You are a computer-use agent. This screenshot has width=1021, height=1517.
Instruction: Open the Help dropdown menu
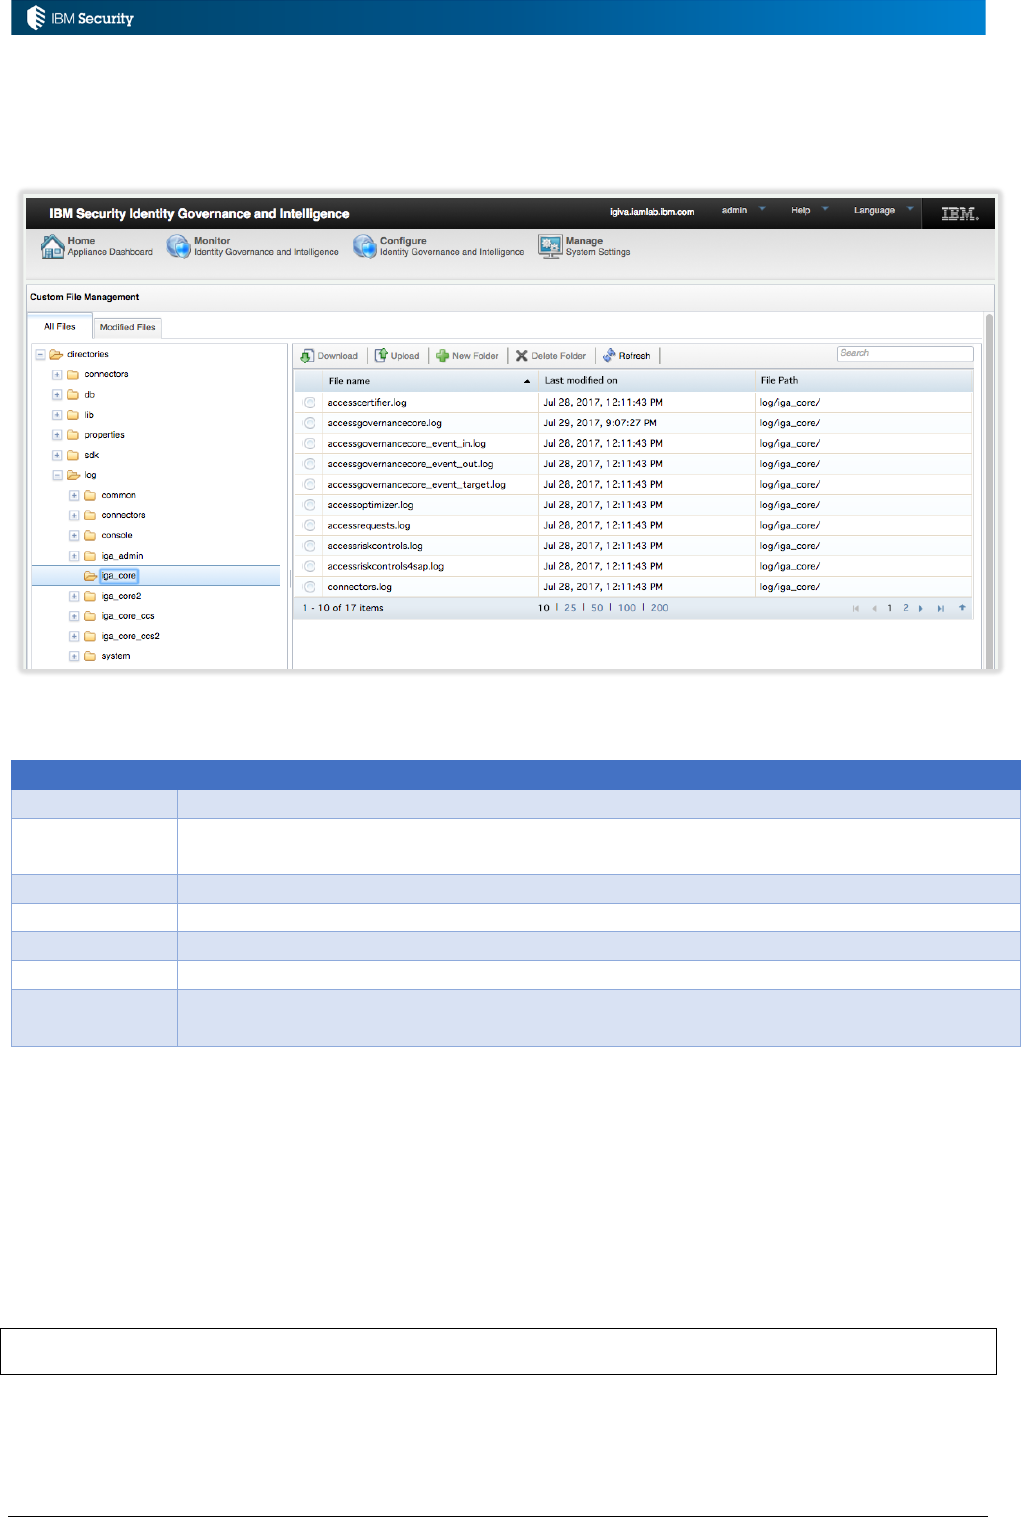tap(810, 210)
